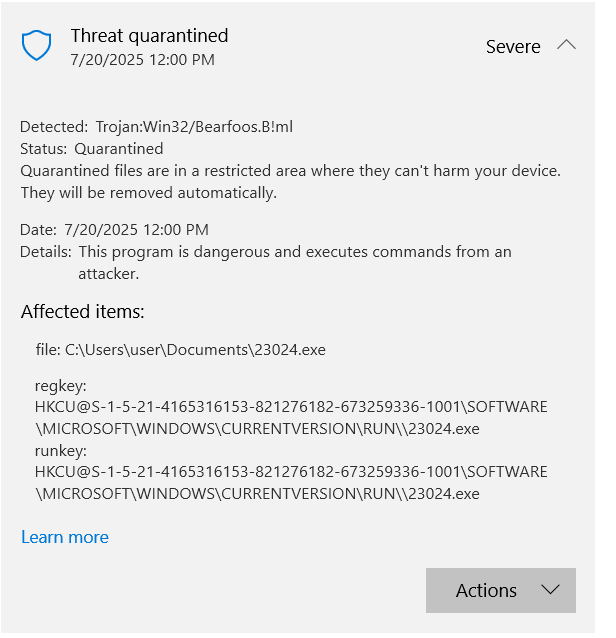Image resolution: width=616 pixels, height=638 pixels.
Task: Open the Learn more link
Action: (65, 537)
